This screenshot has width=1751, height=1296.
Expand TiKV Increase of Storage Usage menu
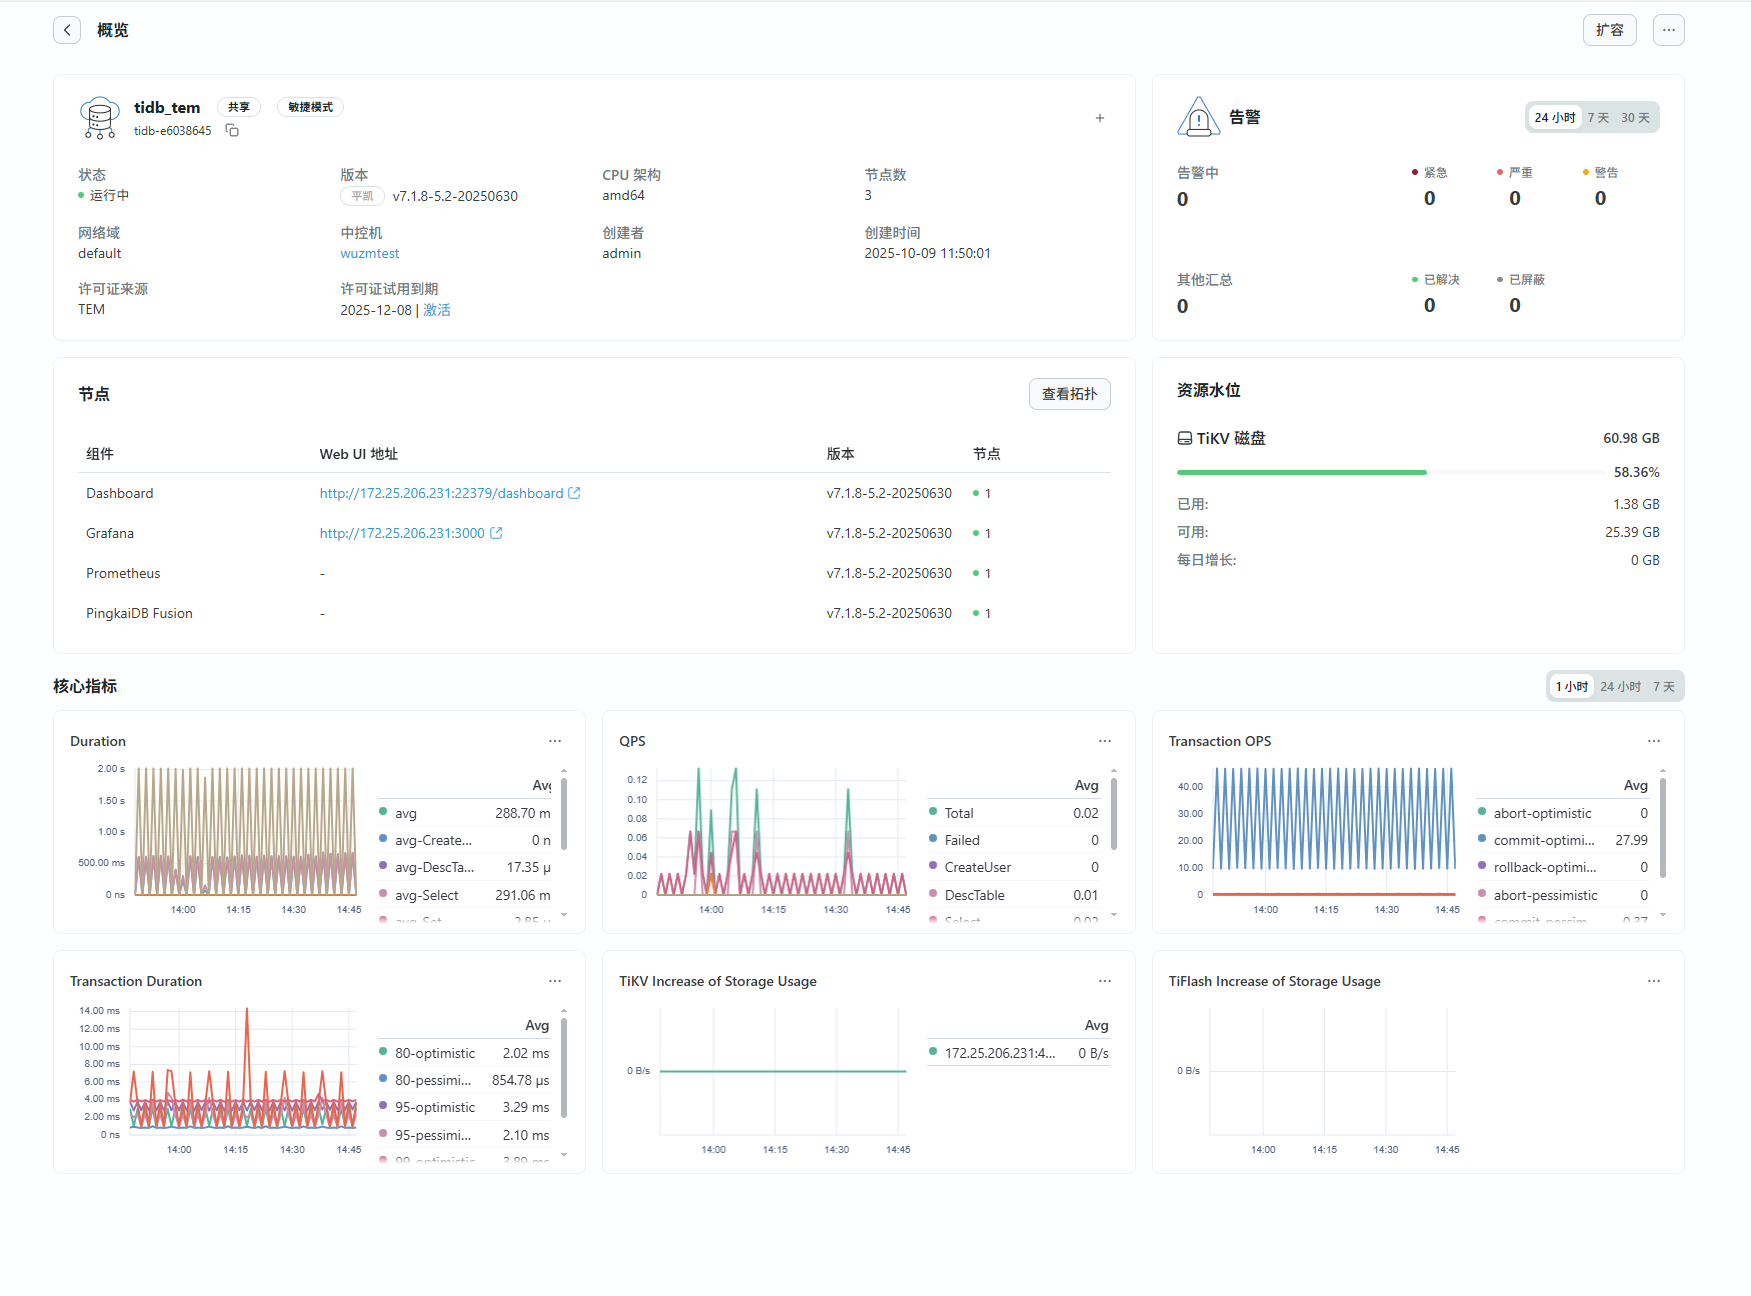(x=1104, y=981)
